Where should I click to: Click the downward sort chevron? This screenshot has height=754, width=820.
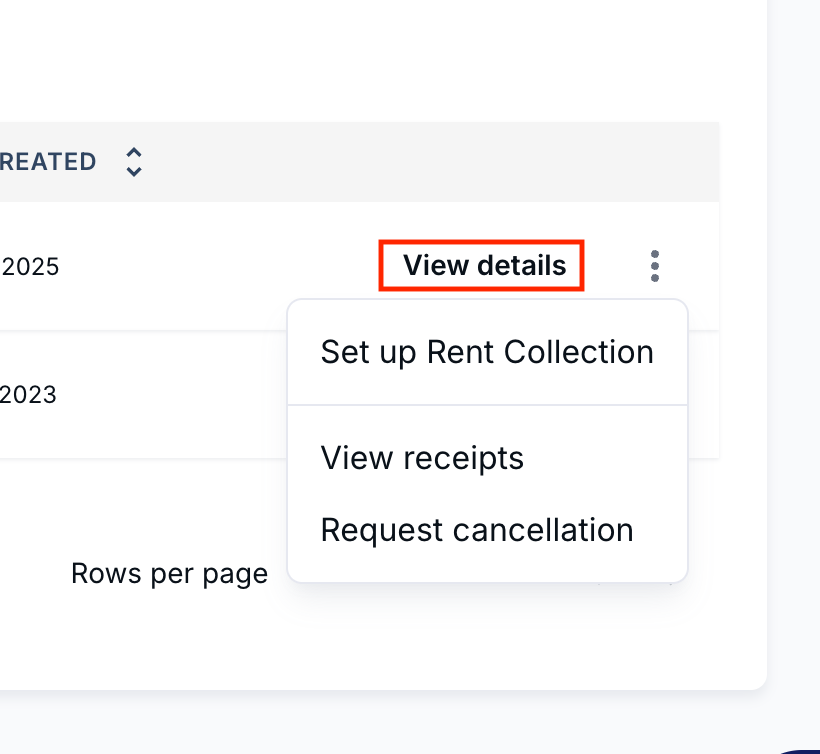pos(134,171)
